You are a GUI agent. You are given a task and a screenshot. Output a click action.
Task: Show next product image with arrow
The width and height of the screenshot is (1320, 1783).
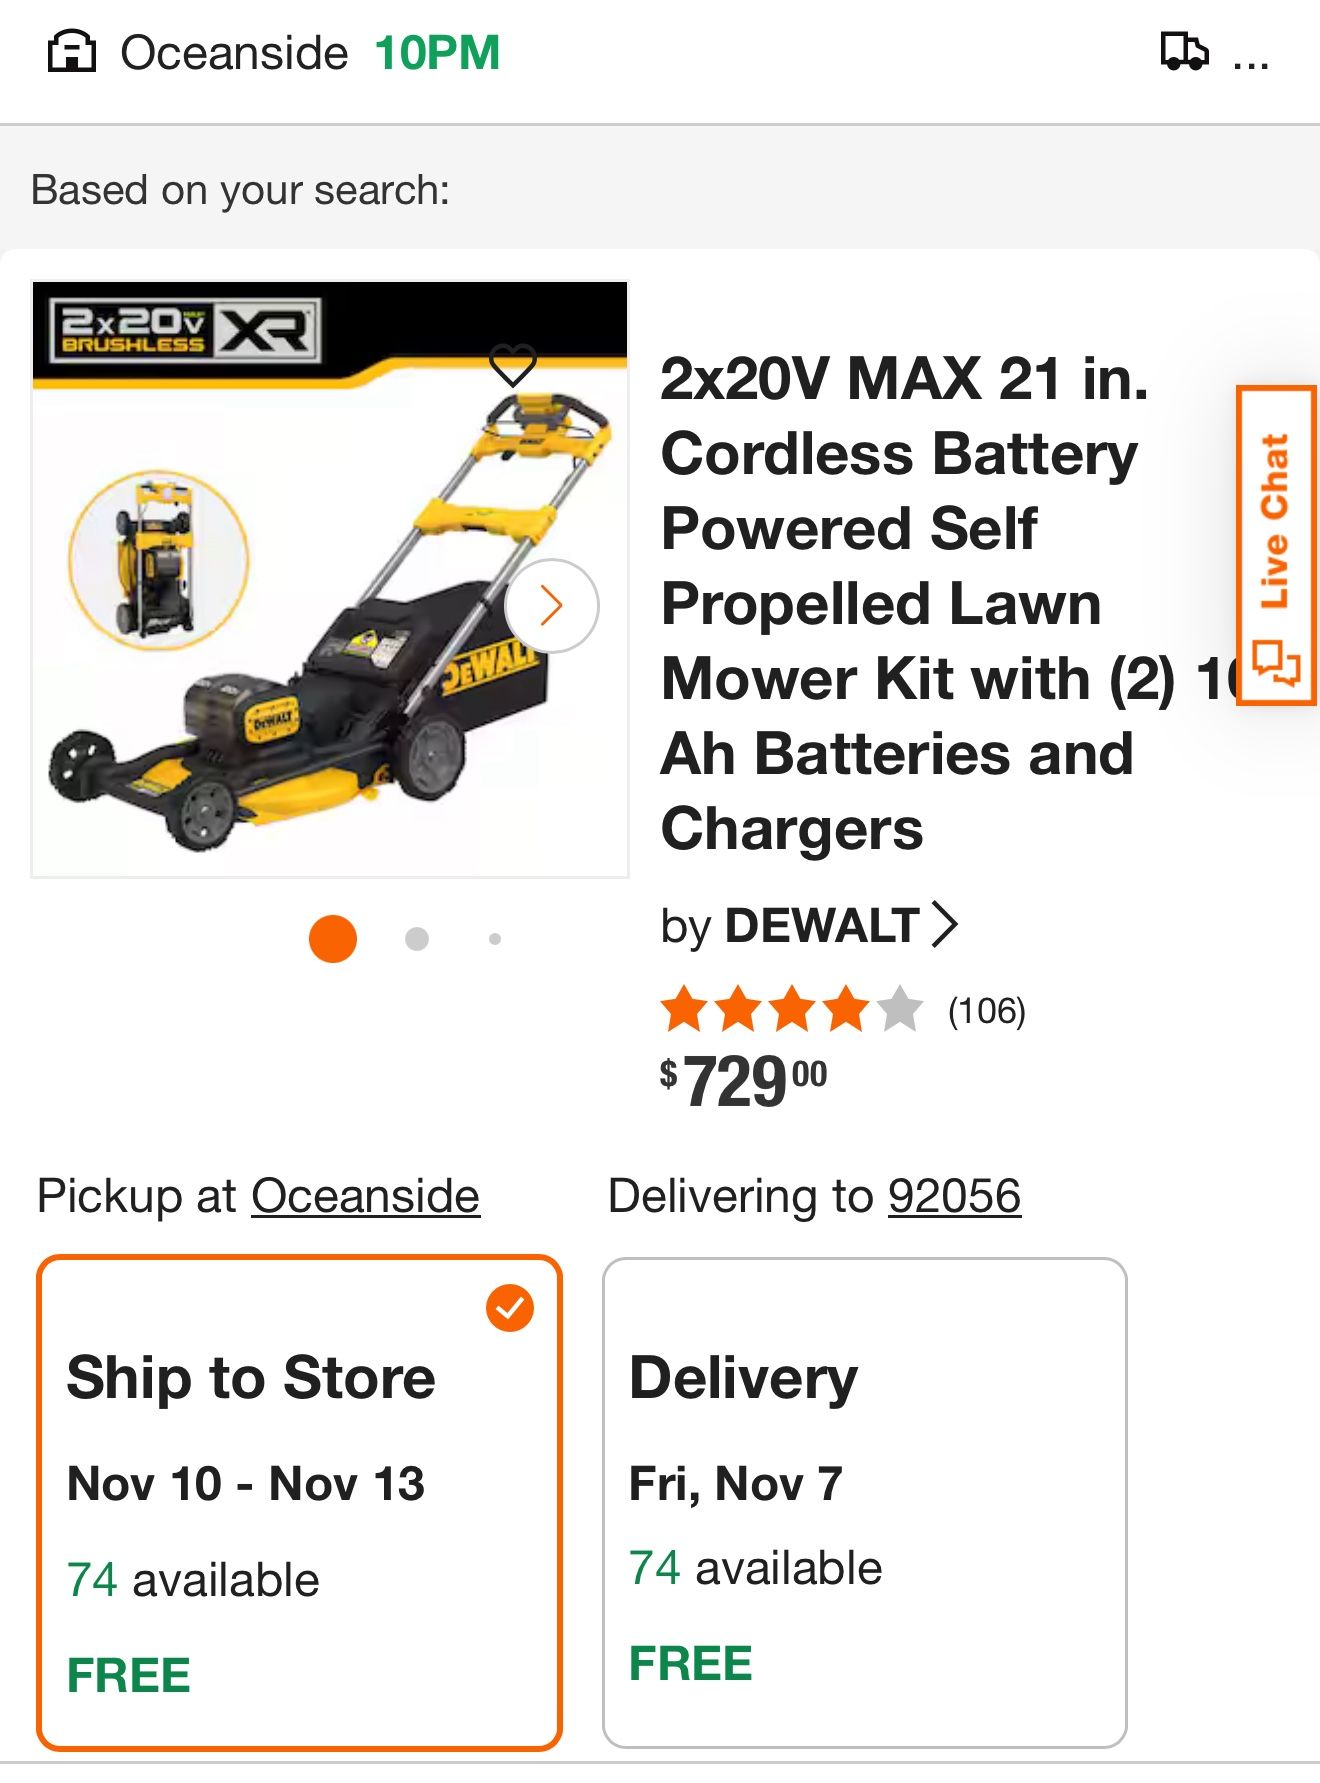click(551, 605)
